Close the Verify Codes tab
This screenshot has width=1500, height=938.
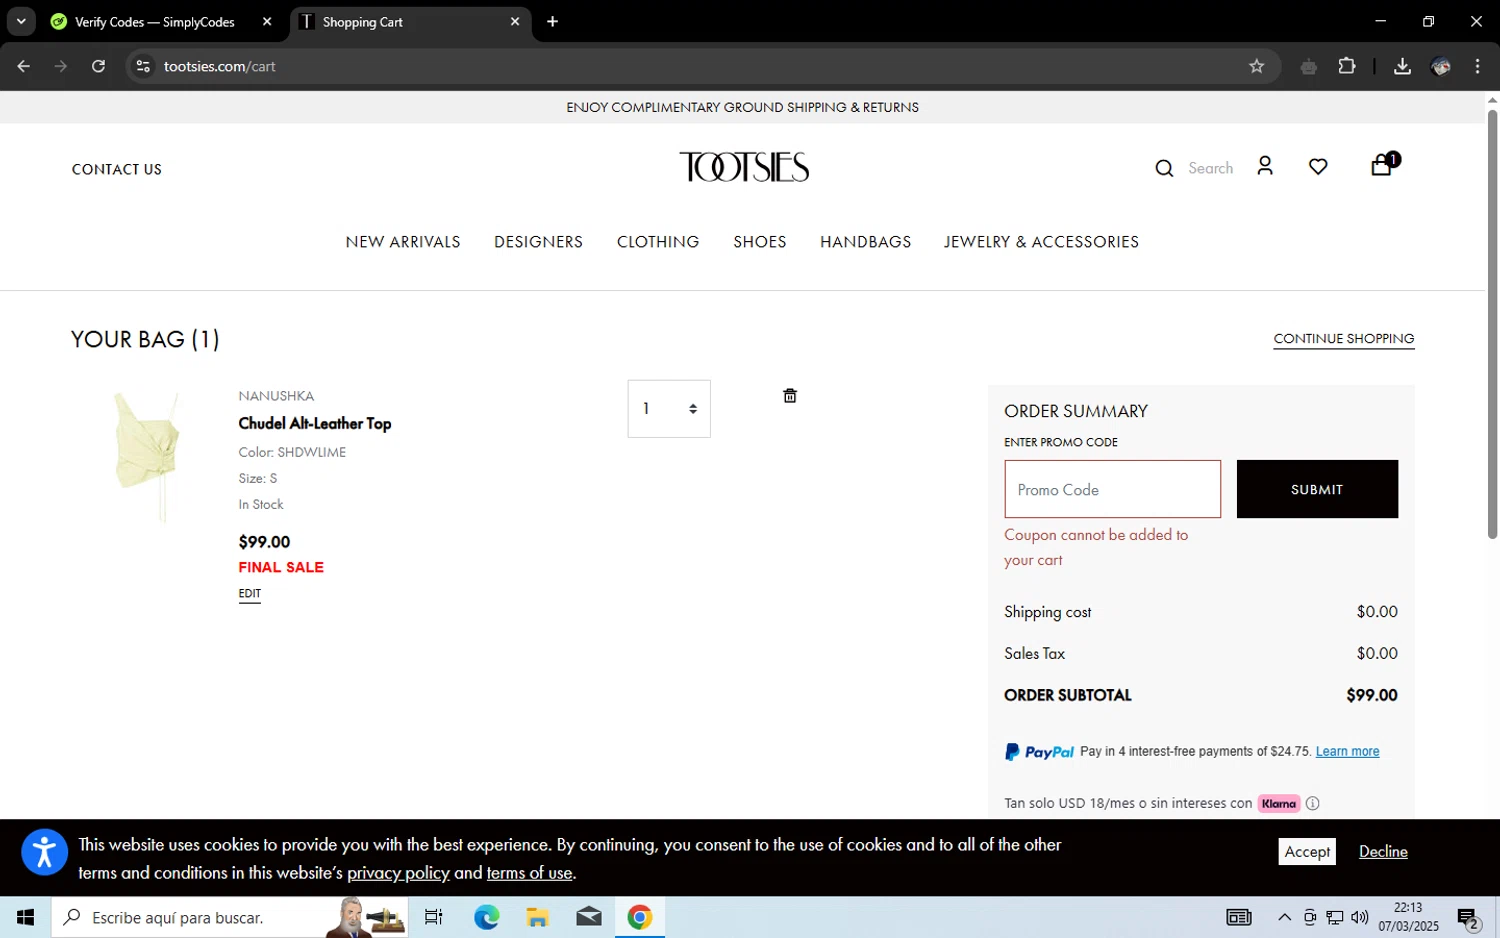click(x=267, y=21)
